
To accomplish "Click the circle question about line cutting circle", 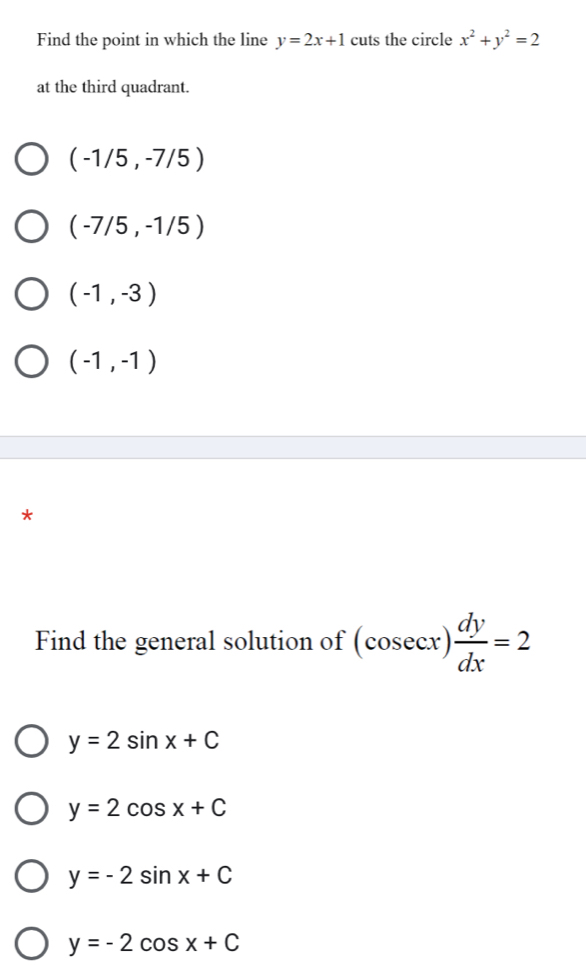I will [x=290, y=62].
